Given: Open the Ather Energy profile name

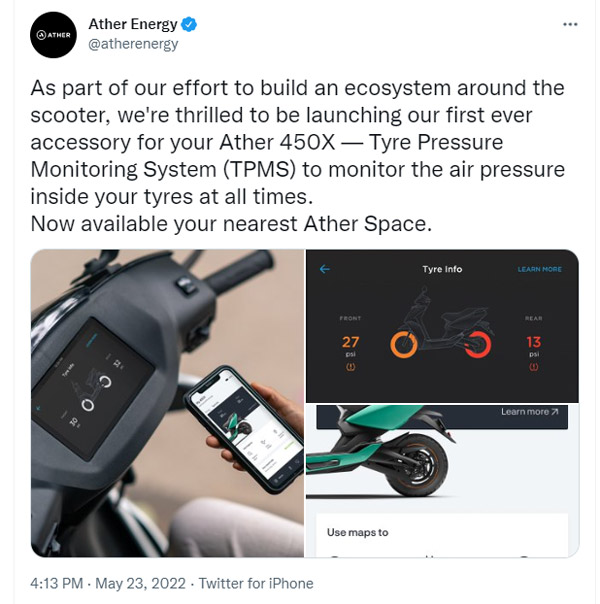Looking at the screenshot, I should coord(132,24).
